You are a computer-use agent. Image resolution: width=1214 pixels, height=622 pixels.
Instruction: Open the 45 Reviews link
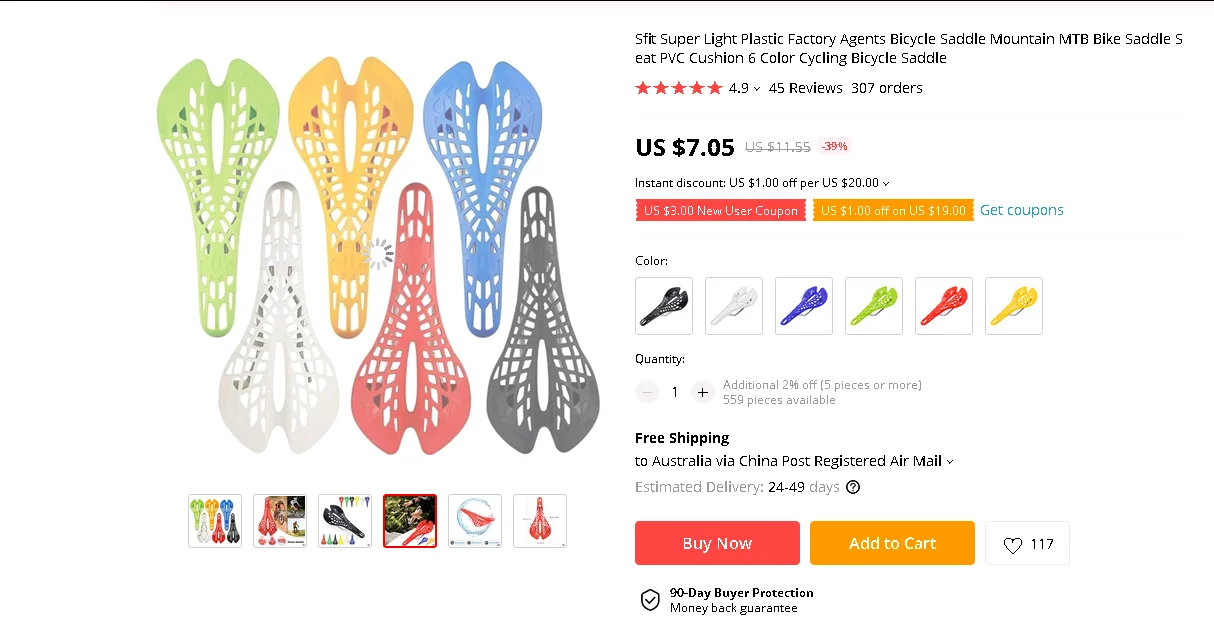coord(805,88)
